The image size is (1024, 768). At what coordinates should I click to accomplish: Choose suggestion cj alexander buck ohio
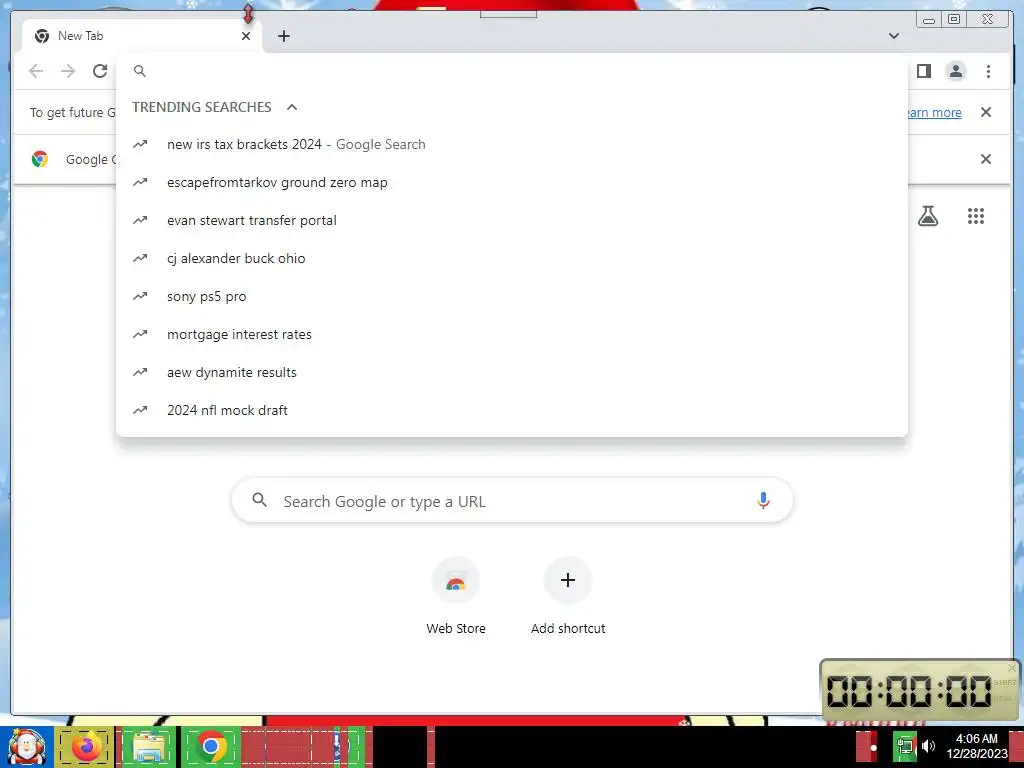coord(511,258)
